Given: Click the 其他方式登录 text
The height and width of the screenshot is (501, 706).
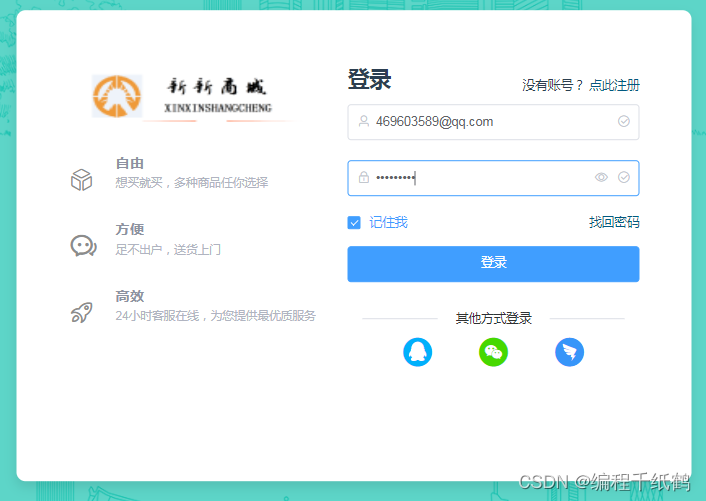Looking at the screenshot, I should [493, 318].
